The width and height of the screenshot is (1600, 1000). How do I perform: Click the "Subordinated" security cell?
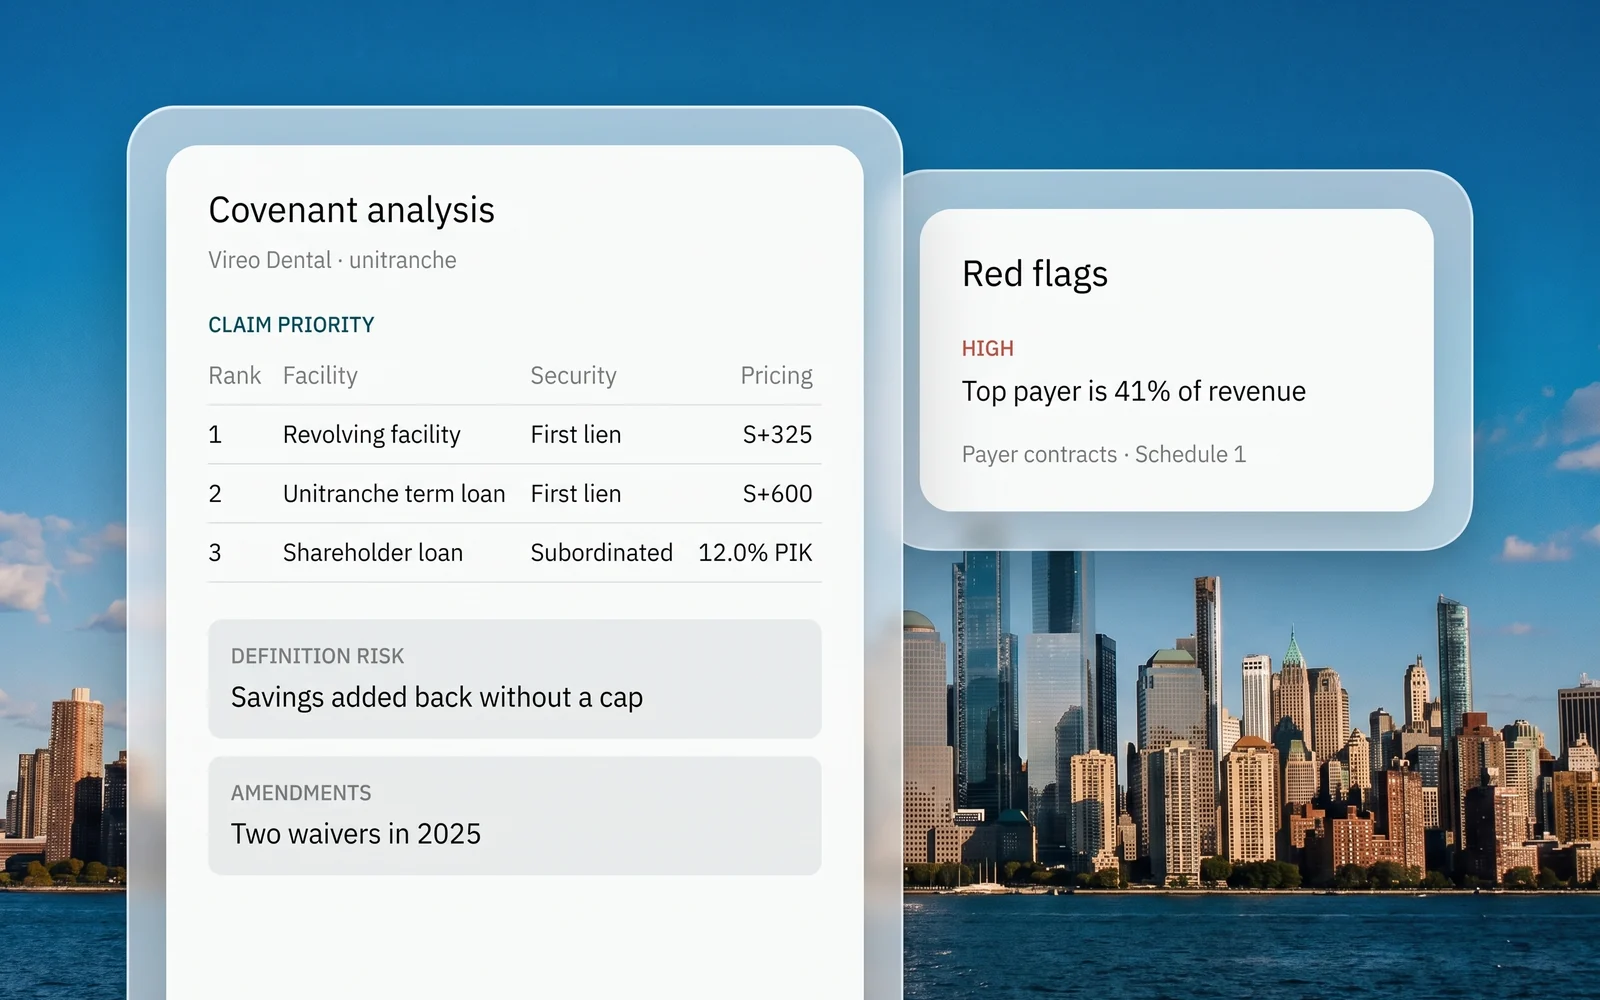[x=601, y=553]
